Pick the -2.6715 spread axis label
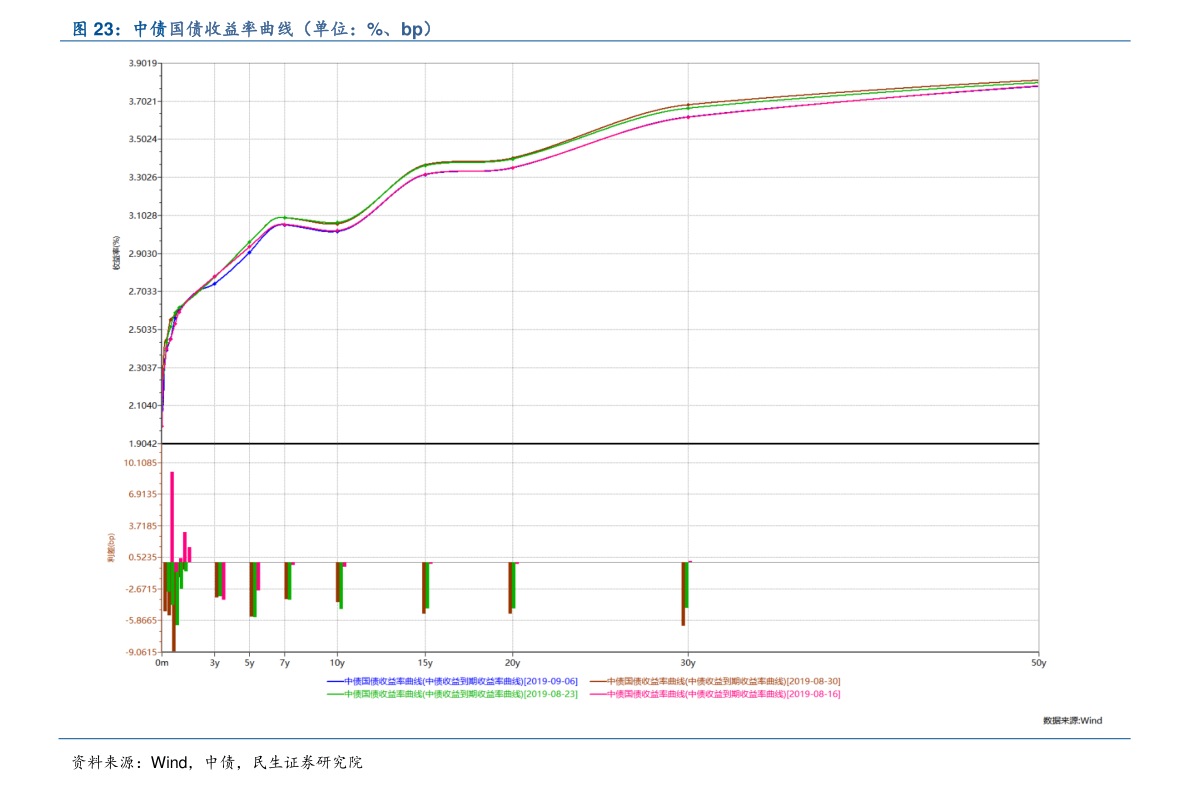1191x791 pixels. tap(141, 589)
